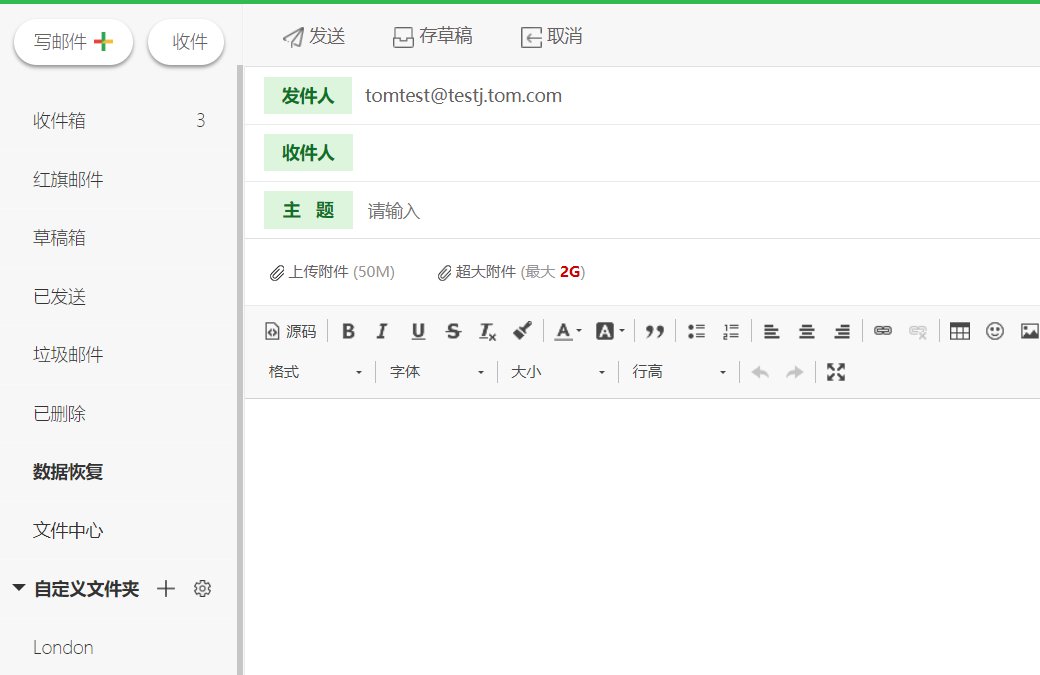Set text alignment to center
Image resolution: width=1040 pixels, height=675 pixels.
[806, 331]
